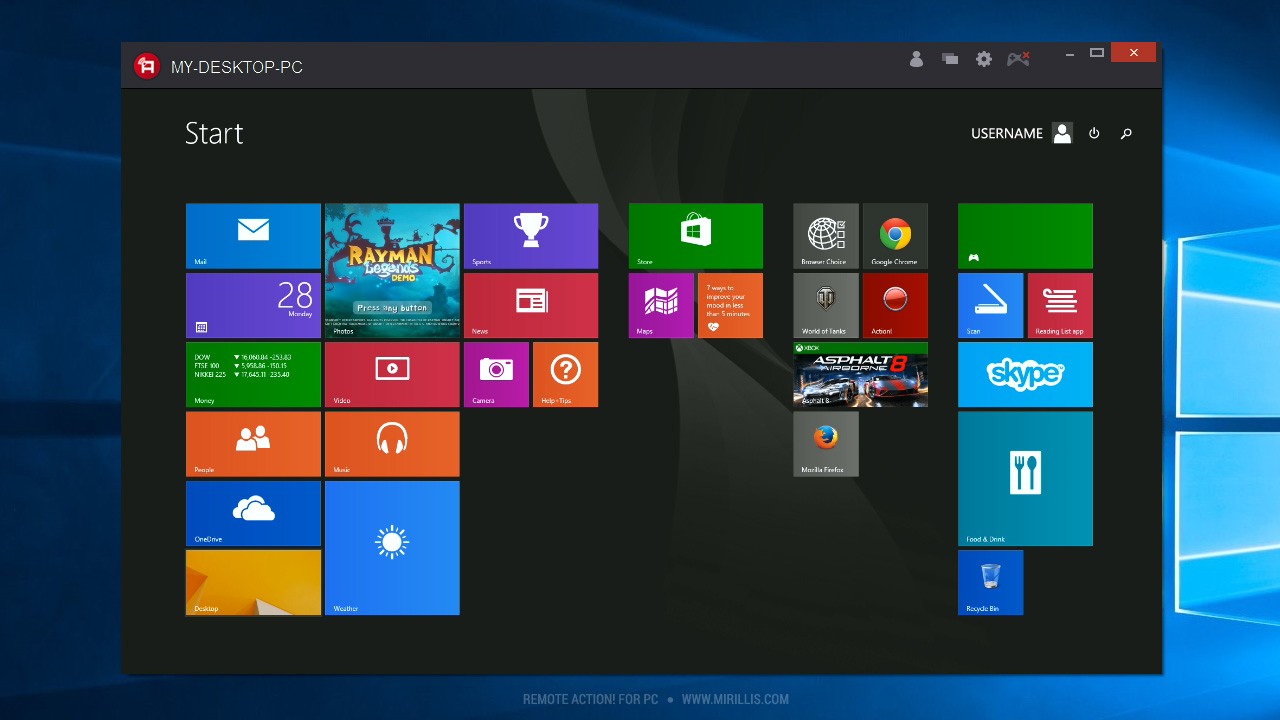Open the Money stock tile
Screen dimensions: 1280x720
(253, 375)
